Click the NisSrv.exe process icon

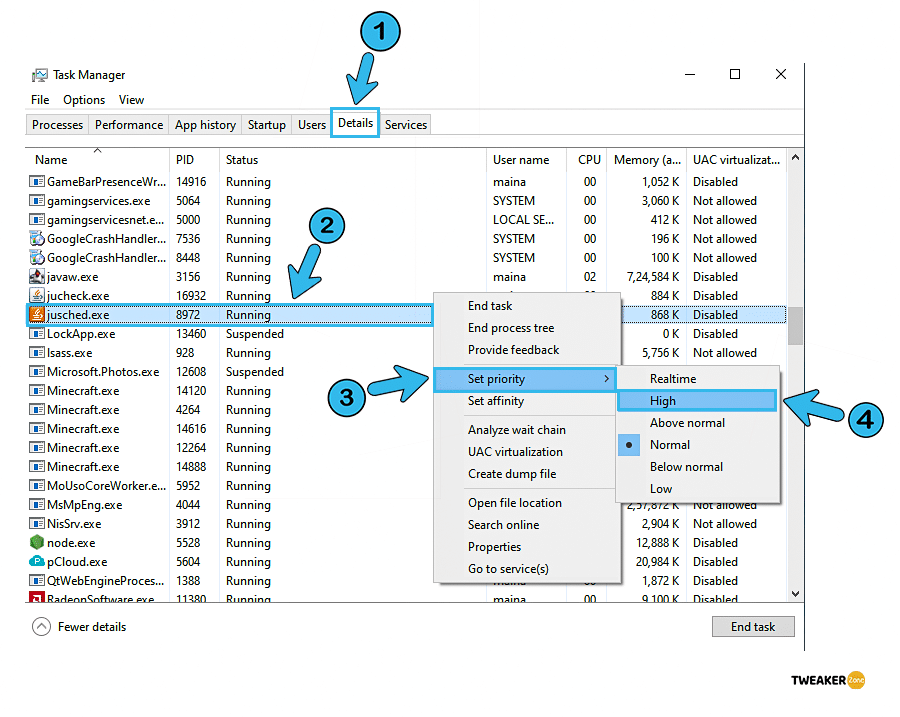[x=37, y=524]
